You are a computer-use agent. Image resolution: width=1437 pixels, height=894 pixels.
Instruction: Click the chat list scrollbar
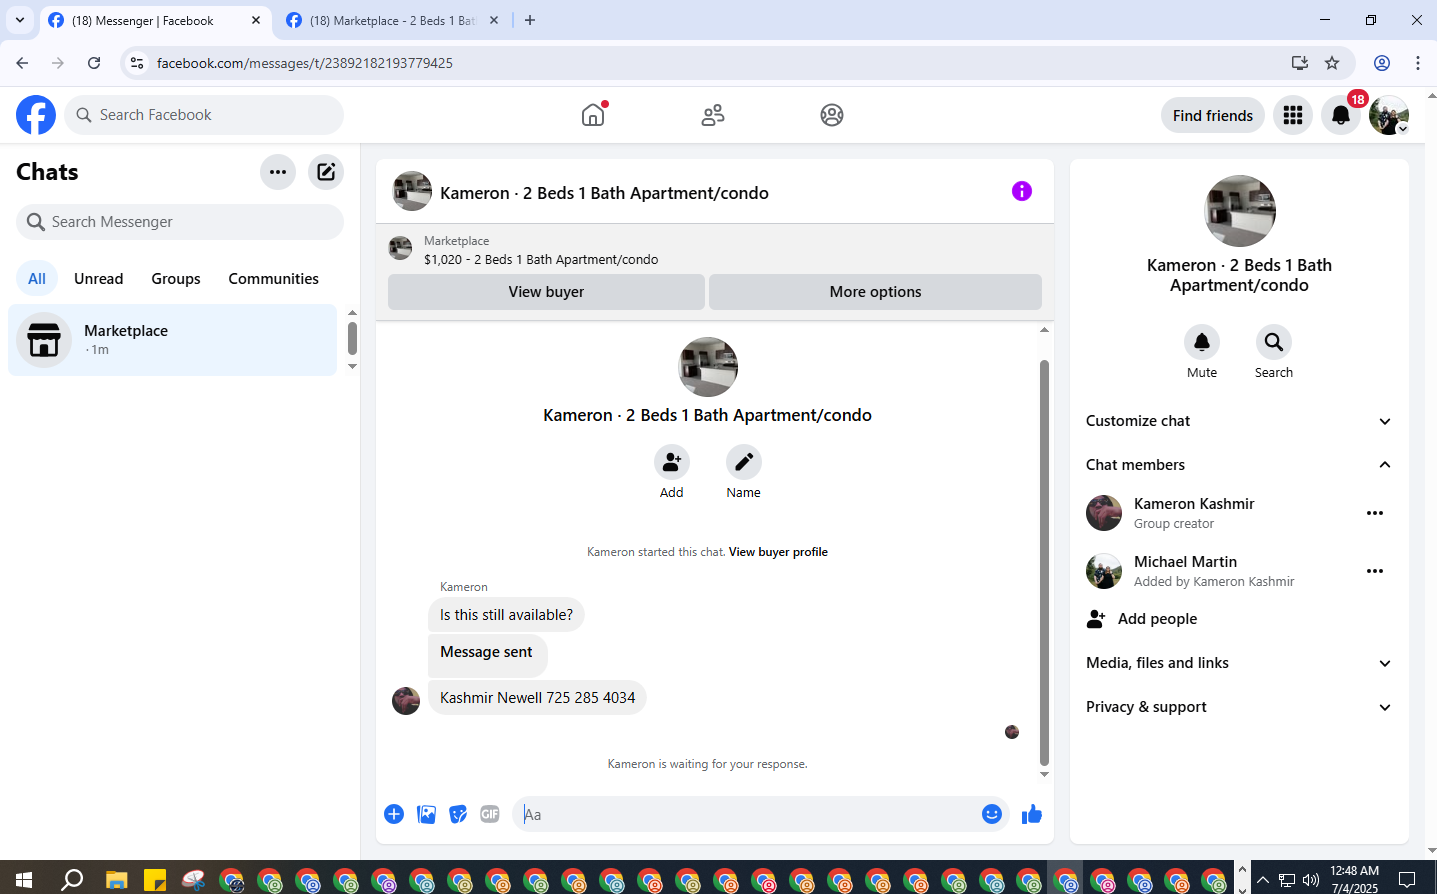pos(352,338)
